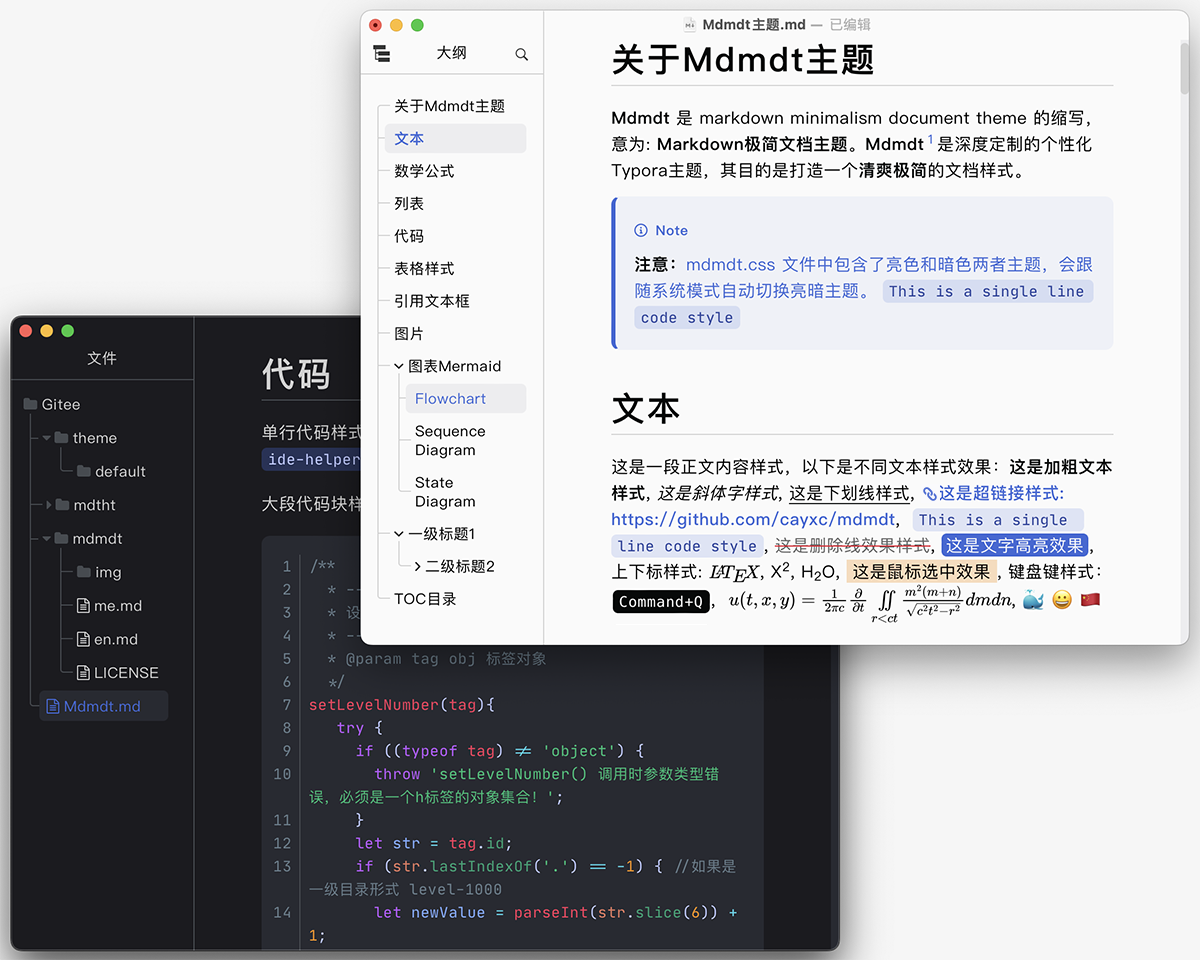Click 关于Mdmdt主题 document heading
Screen dimensions: 1200x960
click(x=743, y=60)
